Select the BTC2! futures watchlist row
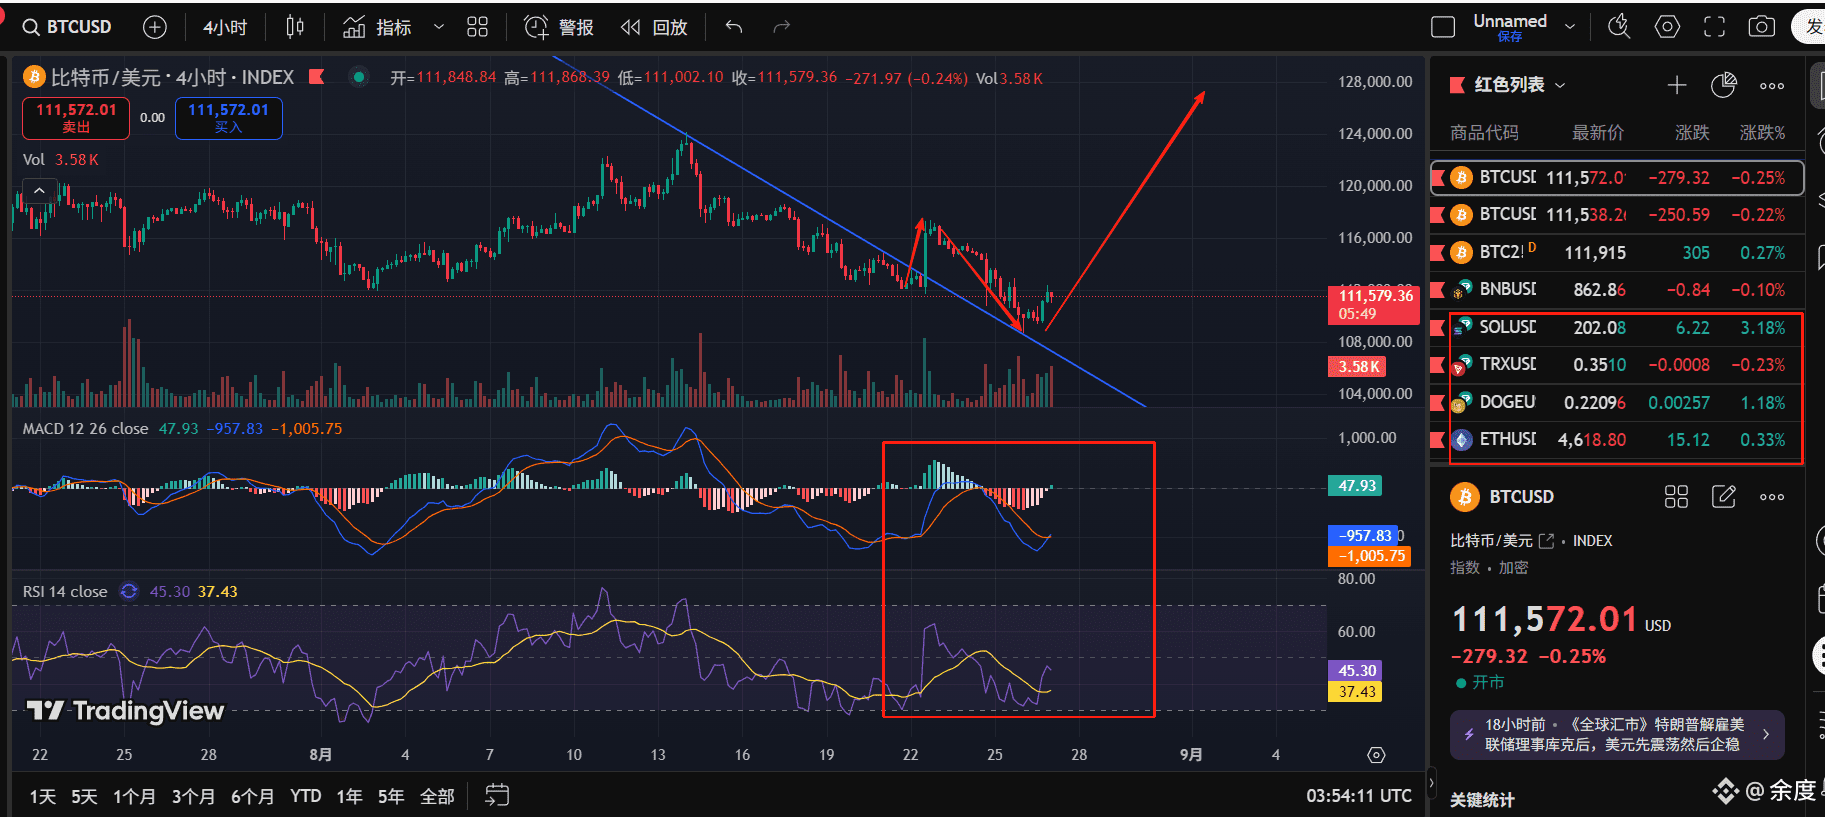This screenshot has width=1825, height=817. 1617,252
